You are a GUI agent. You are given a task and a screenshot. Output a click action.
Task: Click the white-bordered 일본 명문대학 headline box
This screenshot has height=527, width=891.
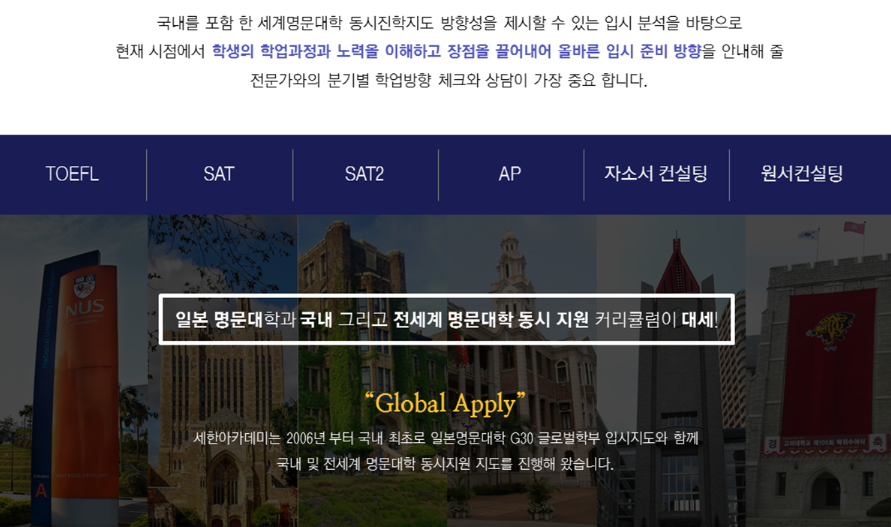pyautogui.click(x=446, y=320)
